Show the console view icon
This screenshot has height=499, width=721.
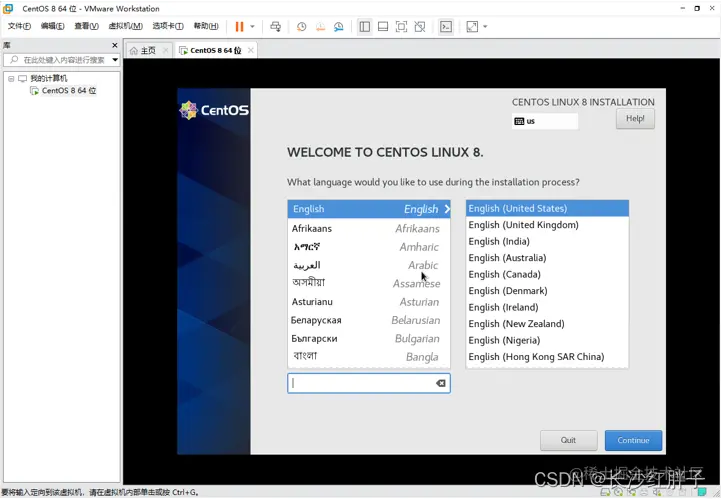[446, 27]
